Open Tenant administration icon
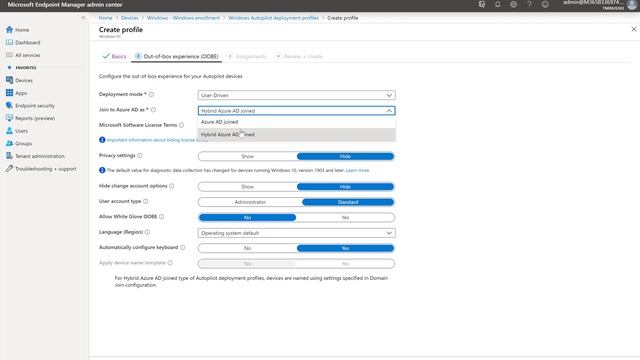The width and height of the screenshot is (640, 360). coord(9,156)
